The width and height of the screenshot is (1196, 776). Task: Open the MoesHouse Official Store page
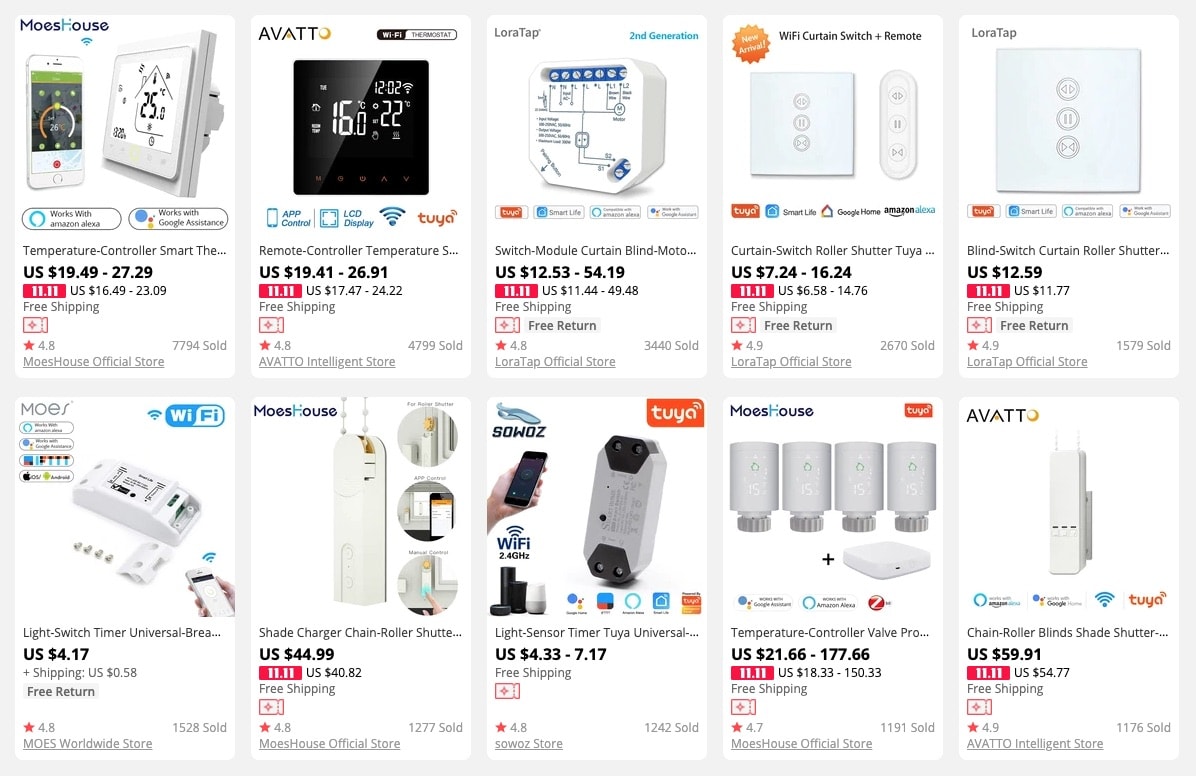(93, 361)
